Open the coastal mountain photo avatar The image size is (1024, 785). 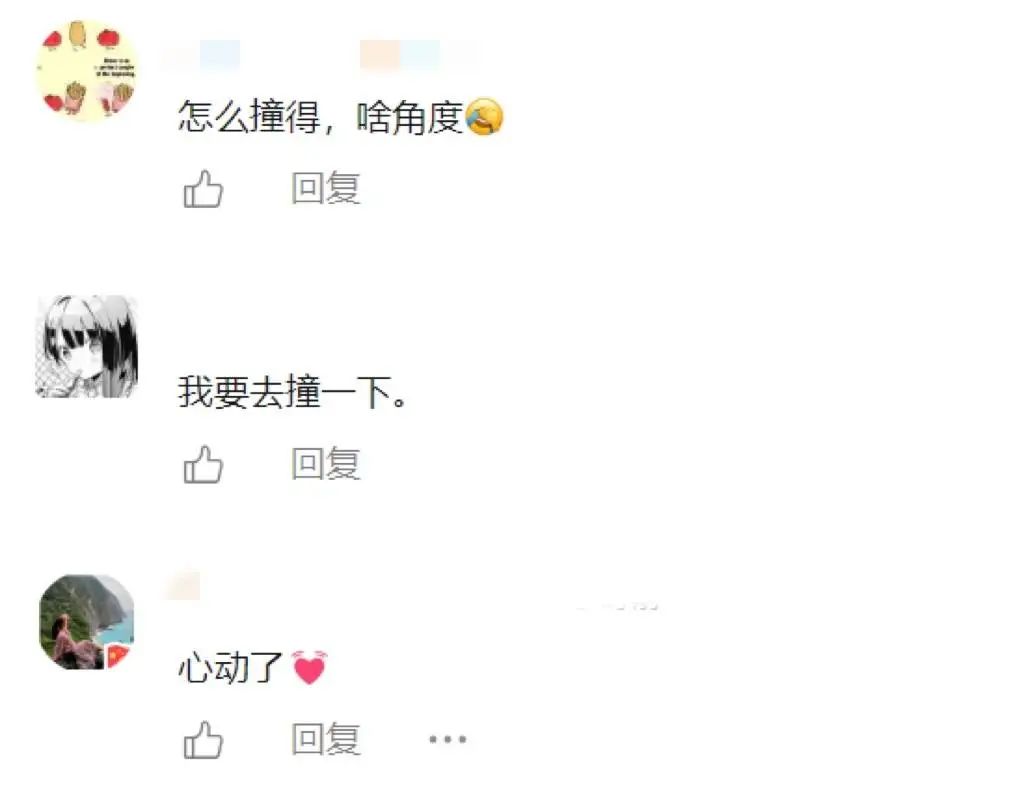87,622
